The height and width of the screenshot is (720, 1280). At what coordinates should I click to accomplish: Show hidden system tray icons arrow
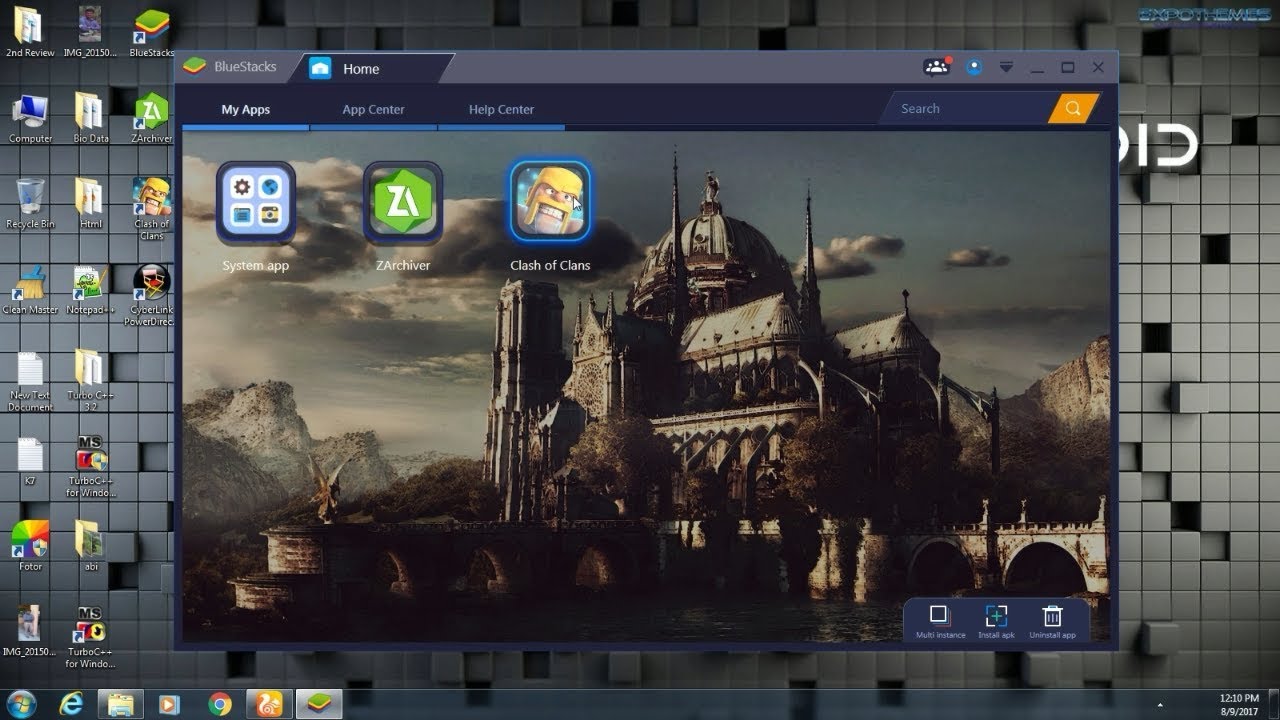pyautogui.click(x=1159, y=705)
